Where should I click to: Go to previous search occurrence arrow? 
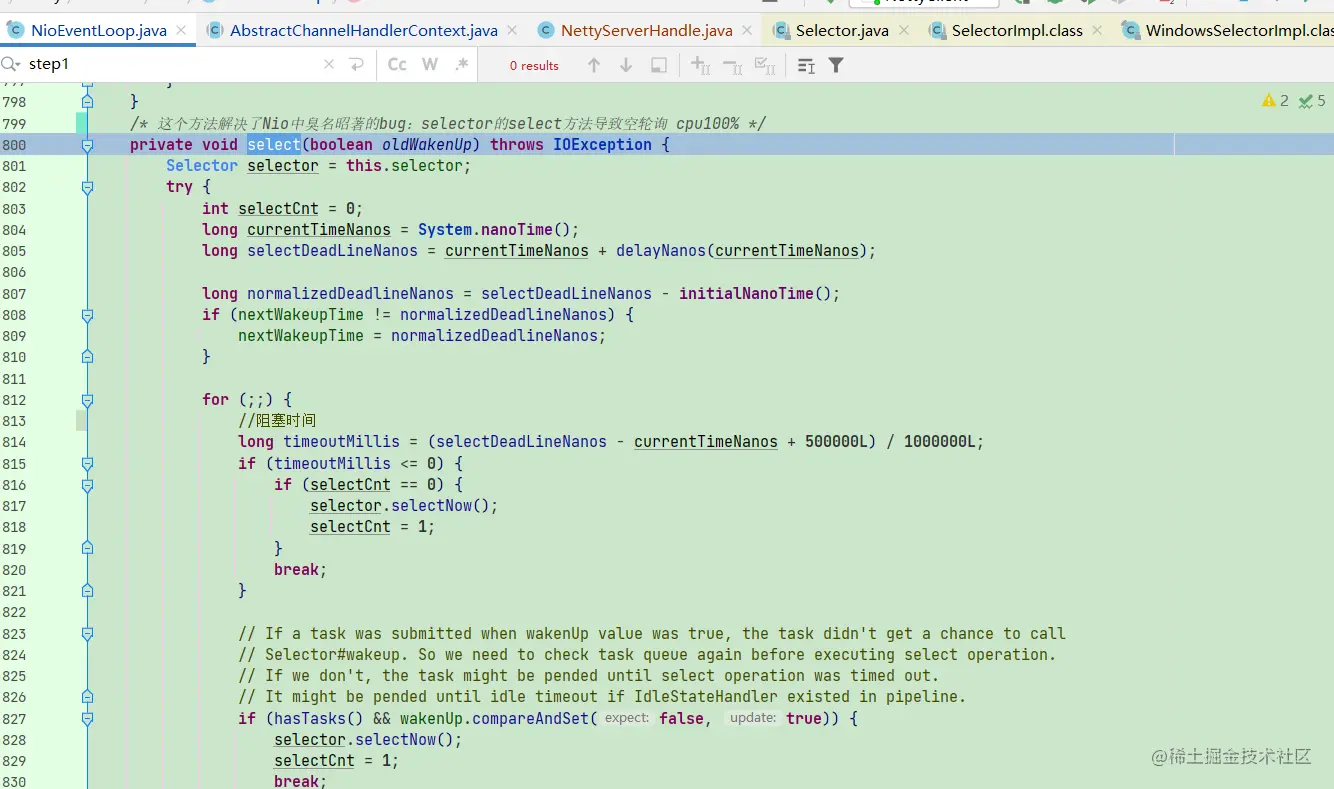[x=594, y=65]
